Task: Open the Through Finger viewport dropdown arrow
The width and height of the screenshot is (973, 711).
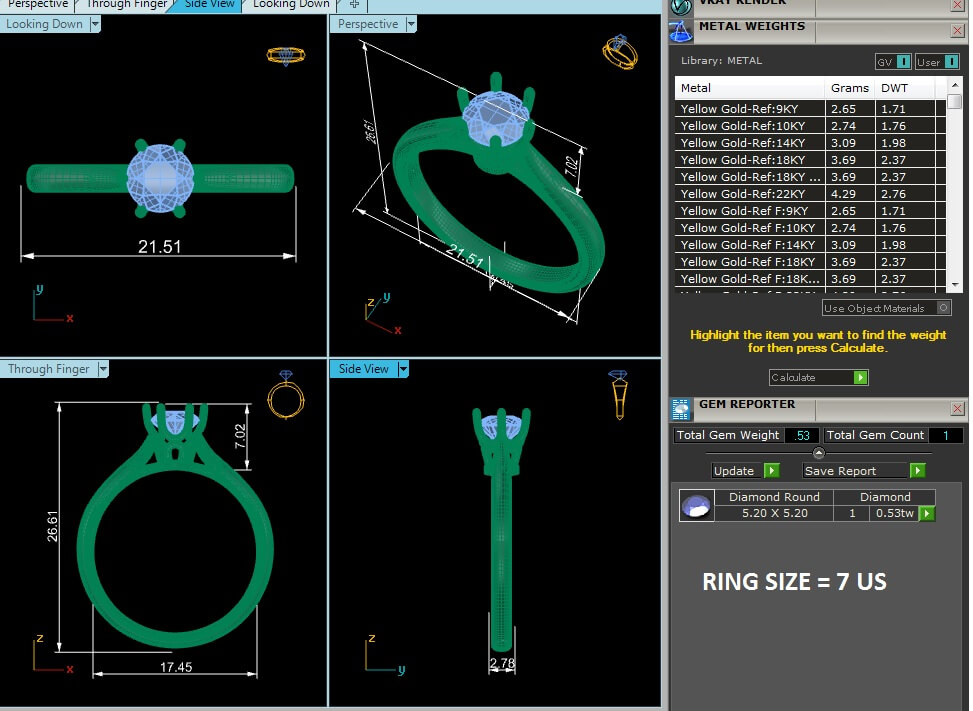Action: pyautogui.click(x=103, y=369)
